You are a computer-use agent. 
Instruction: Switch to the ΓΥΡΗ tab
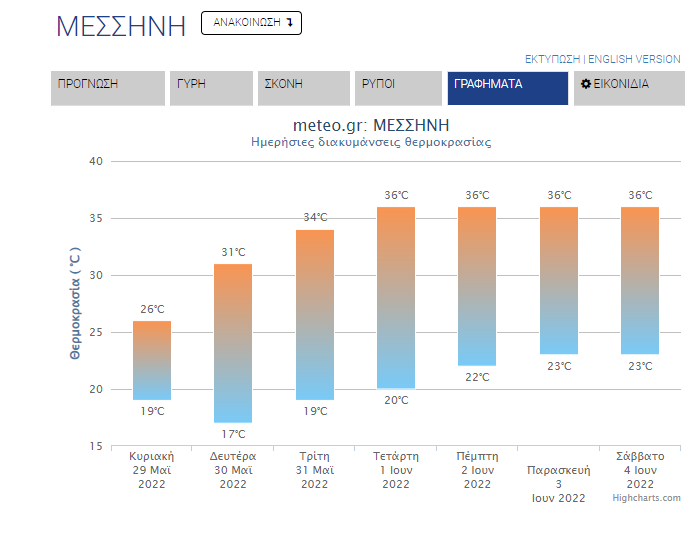pos(211,88)
